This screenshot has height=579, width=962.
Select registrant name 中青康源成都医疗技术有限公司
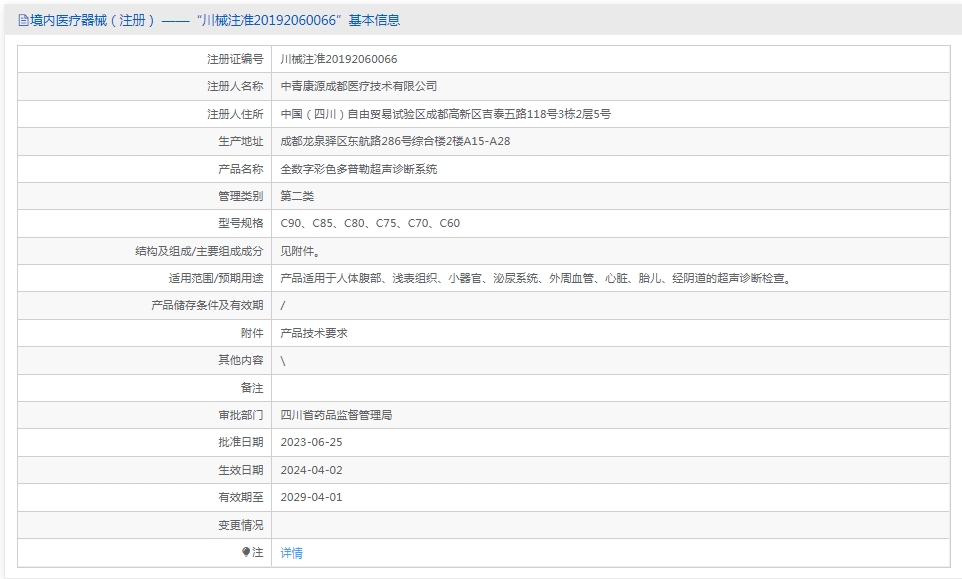[x=359, y=86]
